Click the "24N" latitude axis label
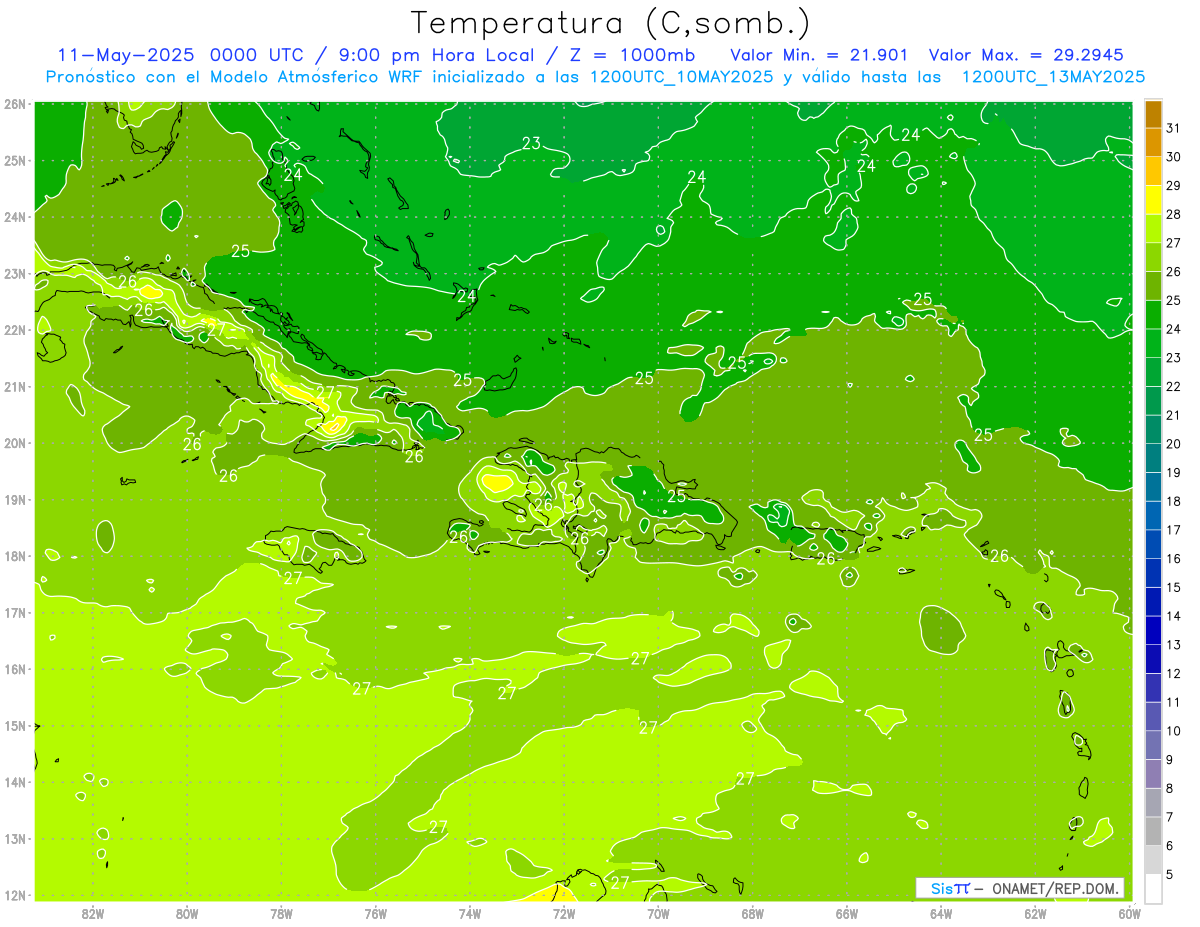Viewport: 1200px width, 927px height. click(x=15, y=217)
